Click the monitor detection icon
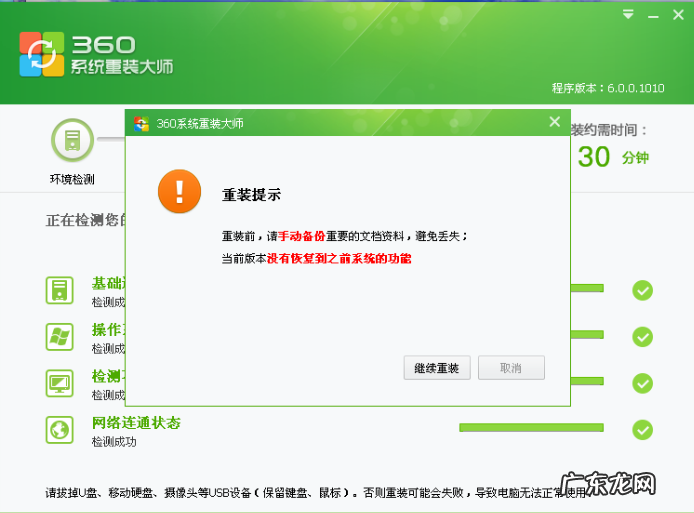The width and height of the screenshot is (694, 513). (60, 383)
